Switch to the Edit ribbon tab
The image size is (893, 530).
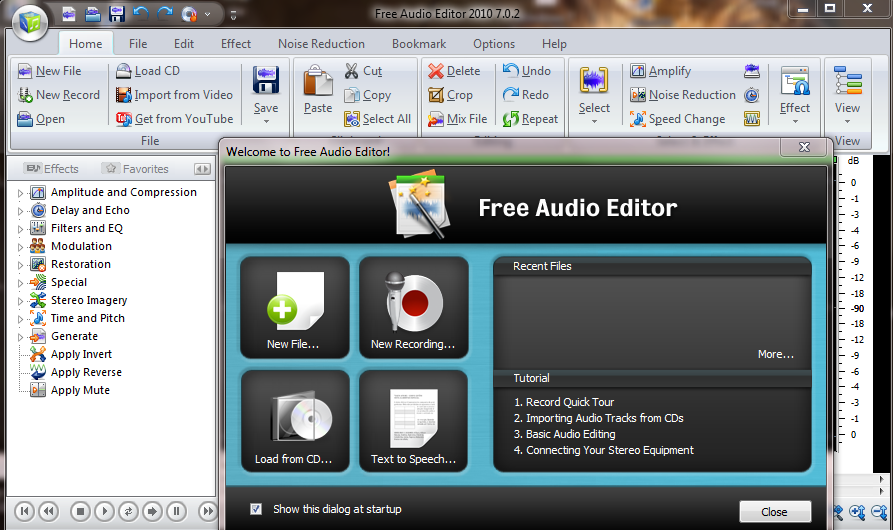click(x=184, y=44)
